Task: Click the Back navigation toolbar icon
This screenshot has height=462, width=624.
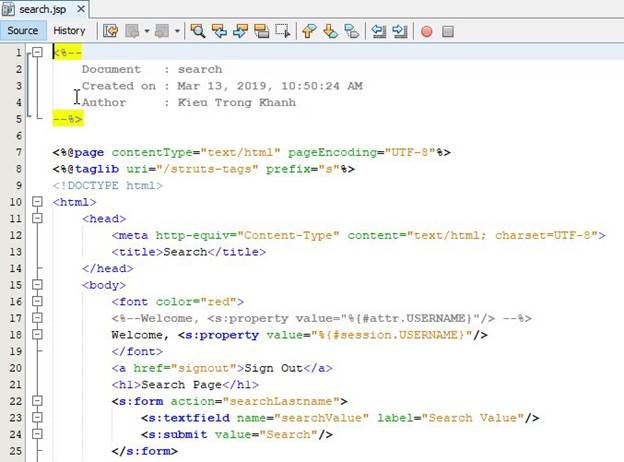Action: coord(132,31)
